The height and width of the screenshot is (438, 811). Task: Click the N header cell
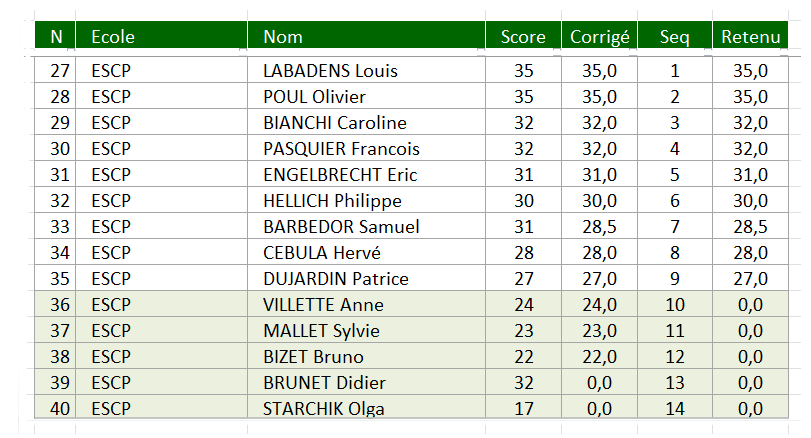pos(56,37)
